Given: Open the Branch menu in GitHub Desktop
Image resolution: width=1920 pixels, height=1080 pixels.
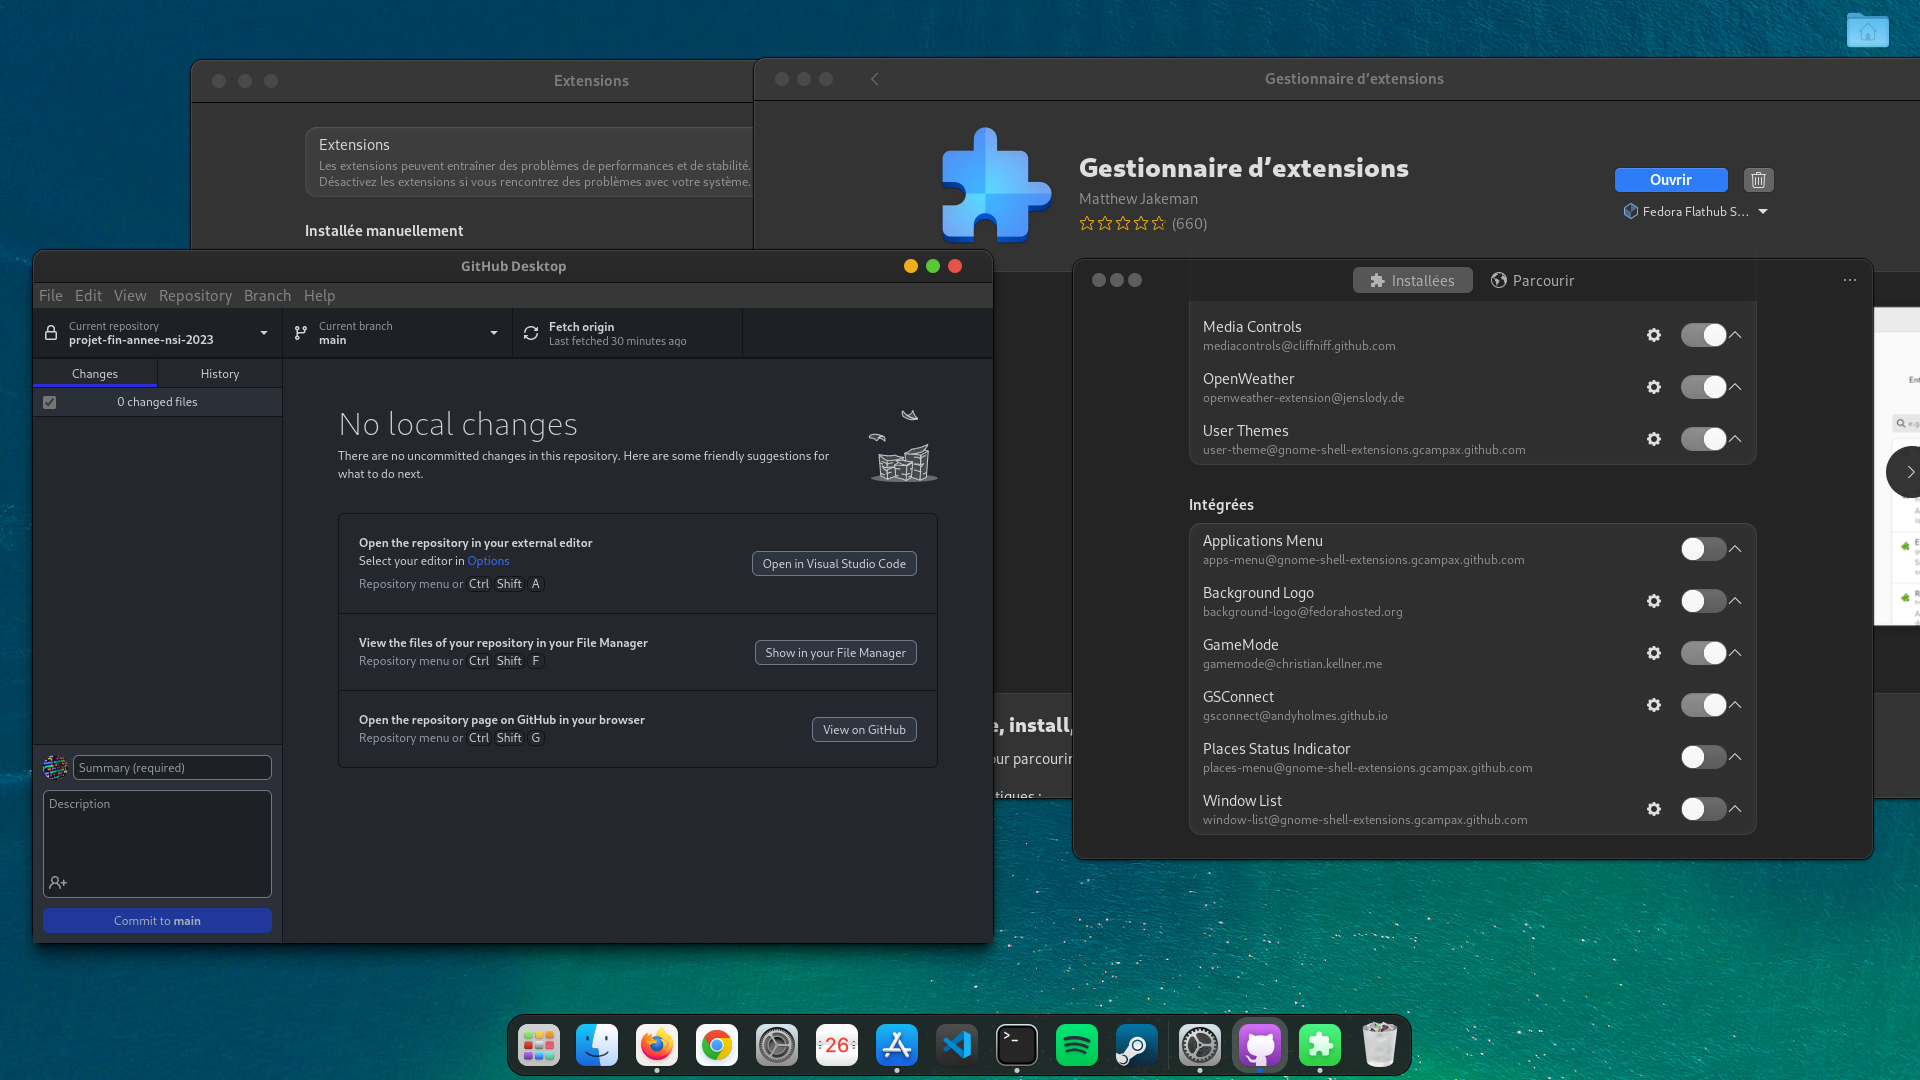Looking at the screenshot, I should pos(266,295).
